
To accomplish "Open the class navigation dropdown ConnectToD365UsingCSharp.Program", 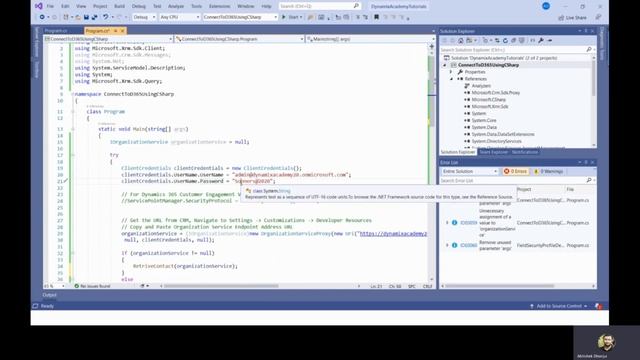I will [240, 39].
